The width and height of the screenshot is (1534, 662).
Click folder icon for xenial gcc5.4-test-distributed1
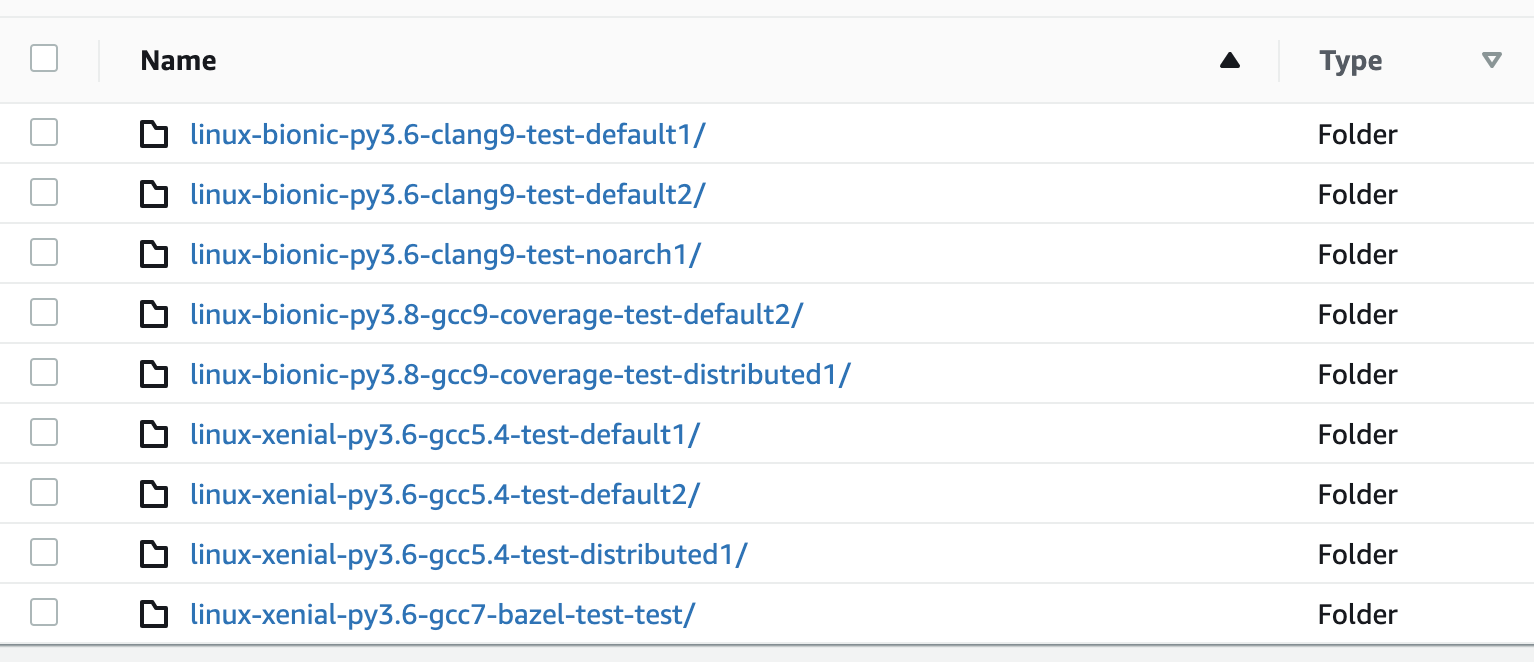click(153, 554)
